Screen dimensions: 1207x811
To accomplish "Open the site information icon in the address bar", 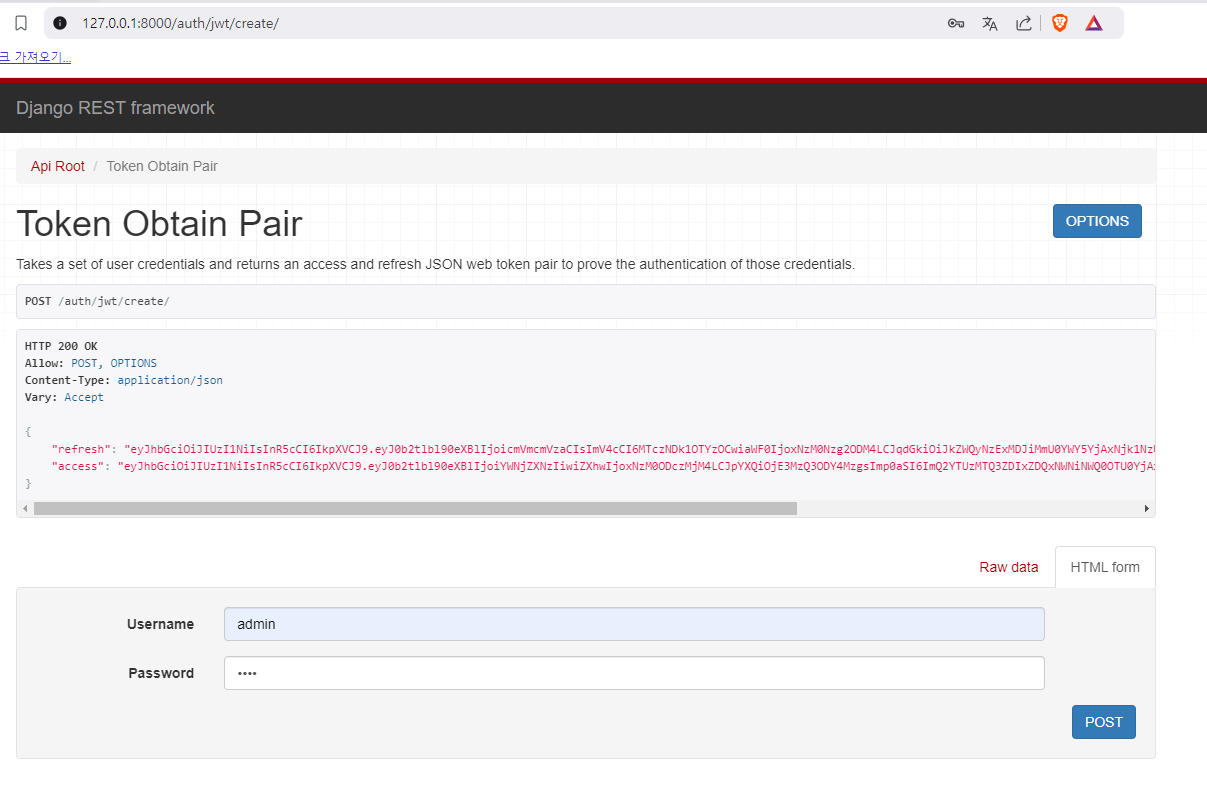I will tap(60, 23).
